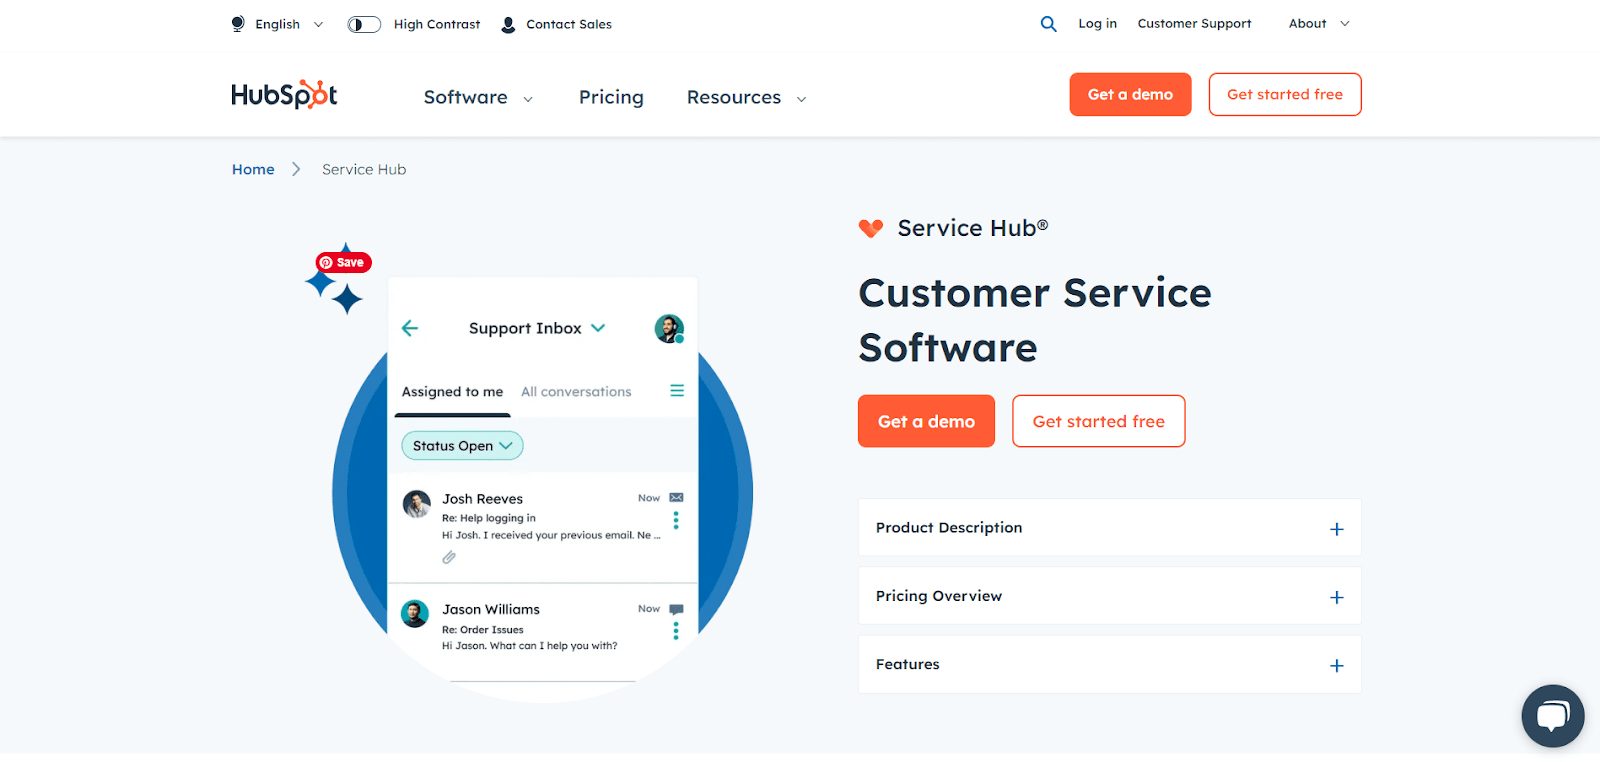Expand the Product Description section
Image resolution: width=1600 pixels, height=762 pixels.
coord(1109,528)
